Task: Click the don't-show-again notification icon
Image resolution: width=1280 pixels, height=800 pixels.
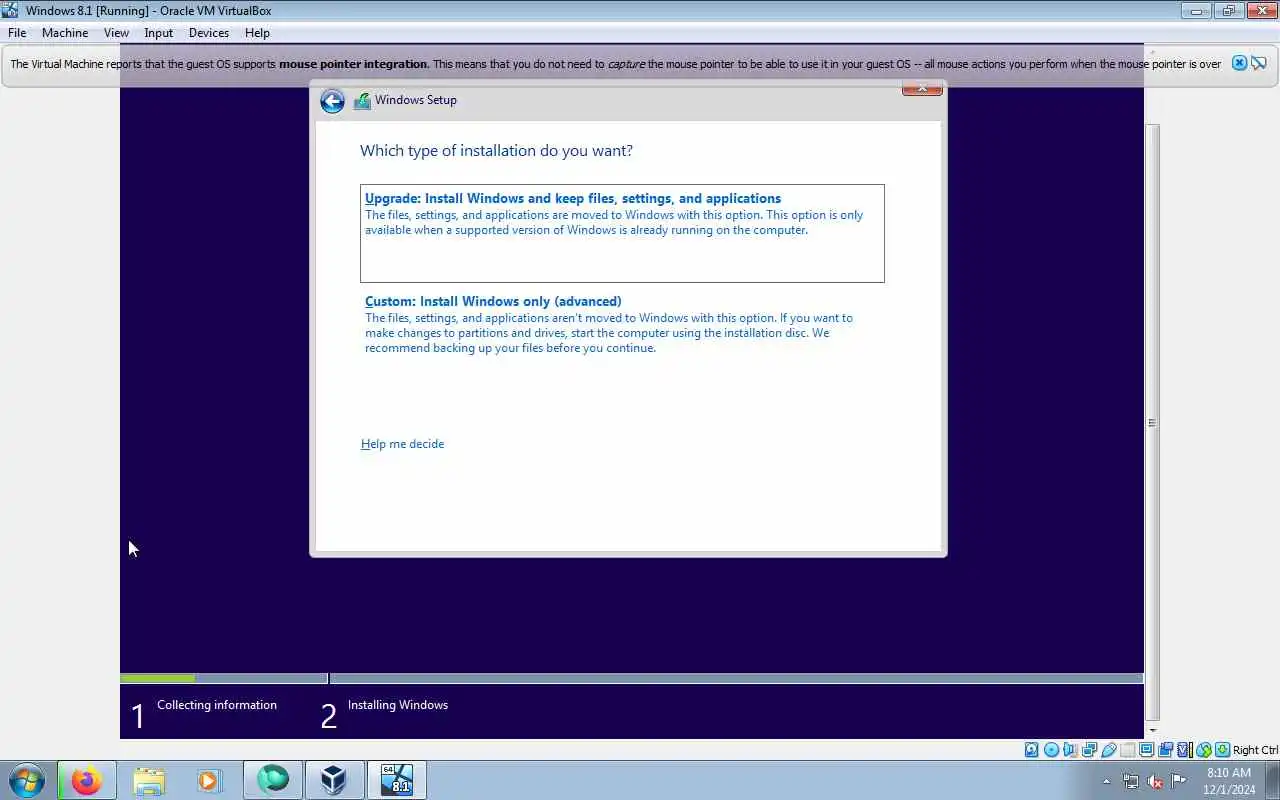Action: pyautogui.click(x=1259, y=63)
